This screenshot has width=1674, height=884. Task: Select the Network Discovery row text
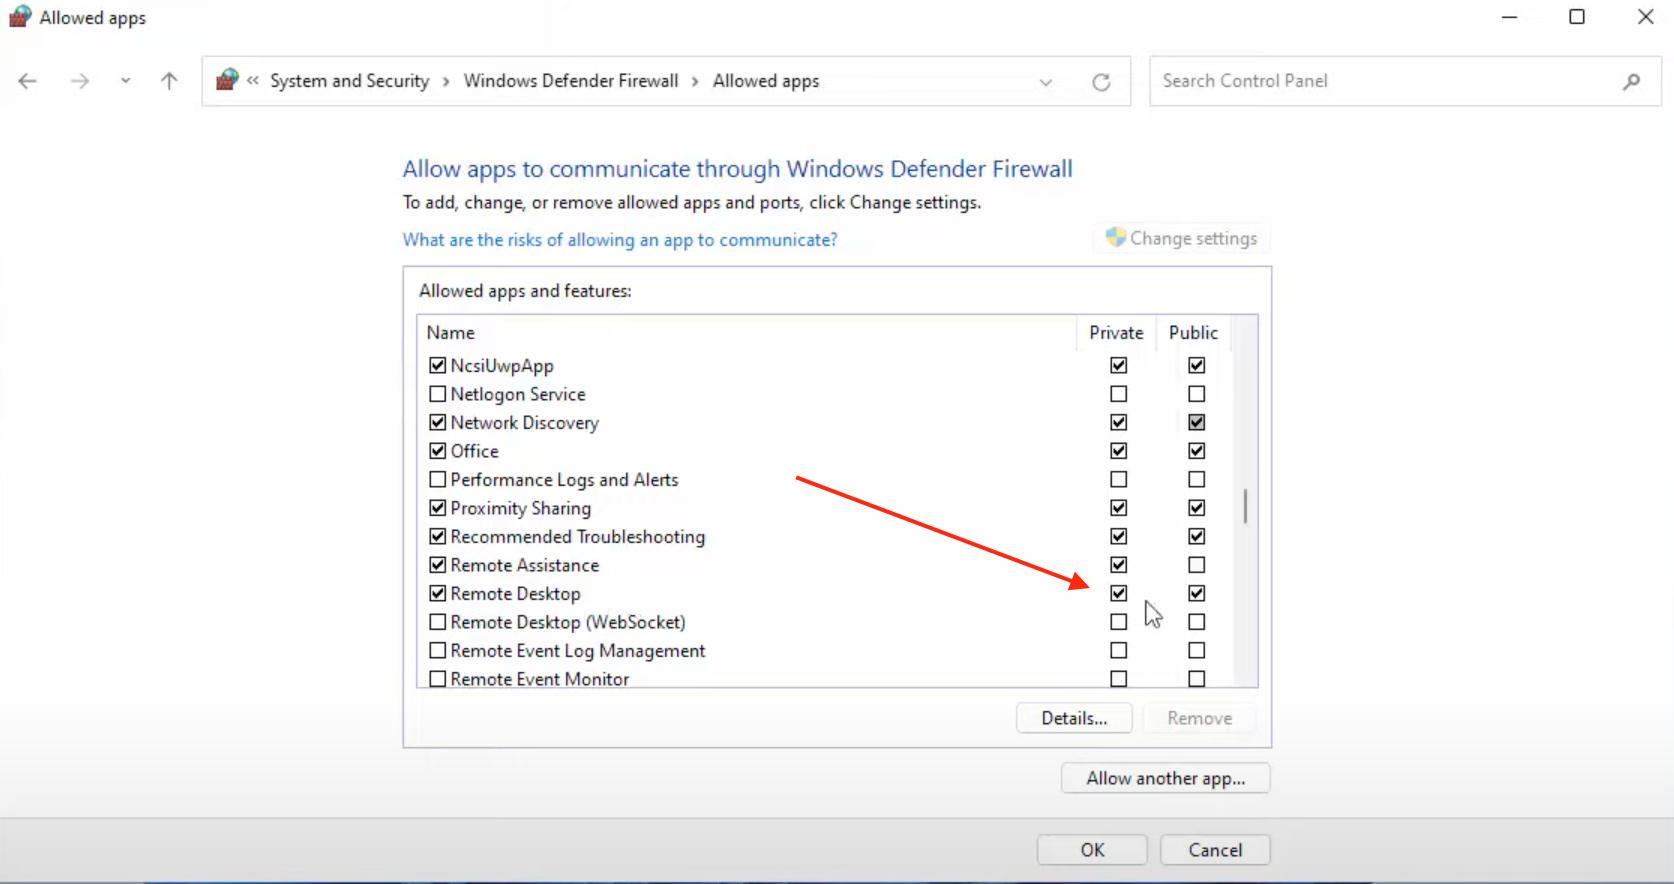(x=525, y=423)
